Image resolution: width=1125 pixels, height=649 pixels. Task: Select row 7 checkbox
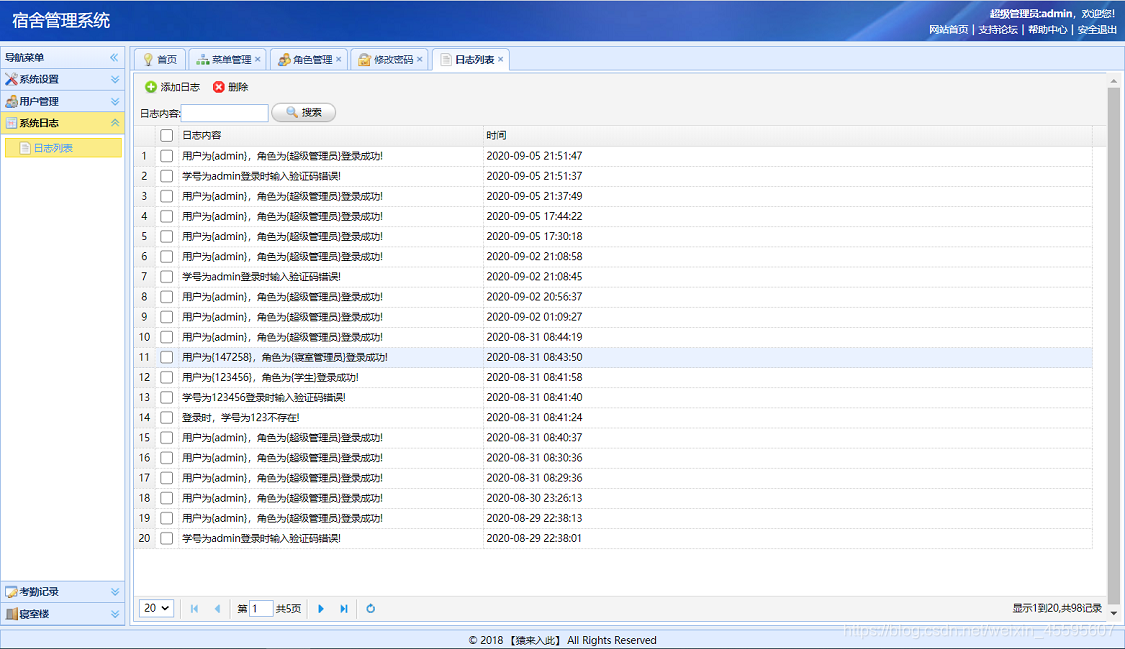click(166, 276)
